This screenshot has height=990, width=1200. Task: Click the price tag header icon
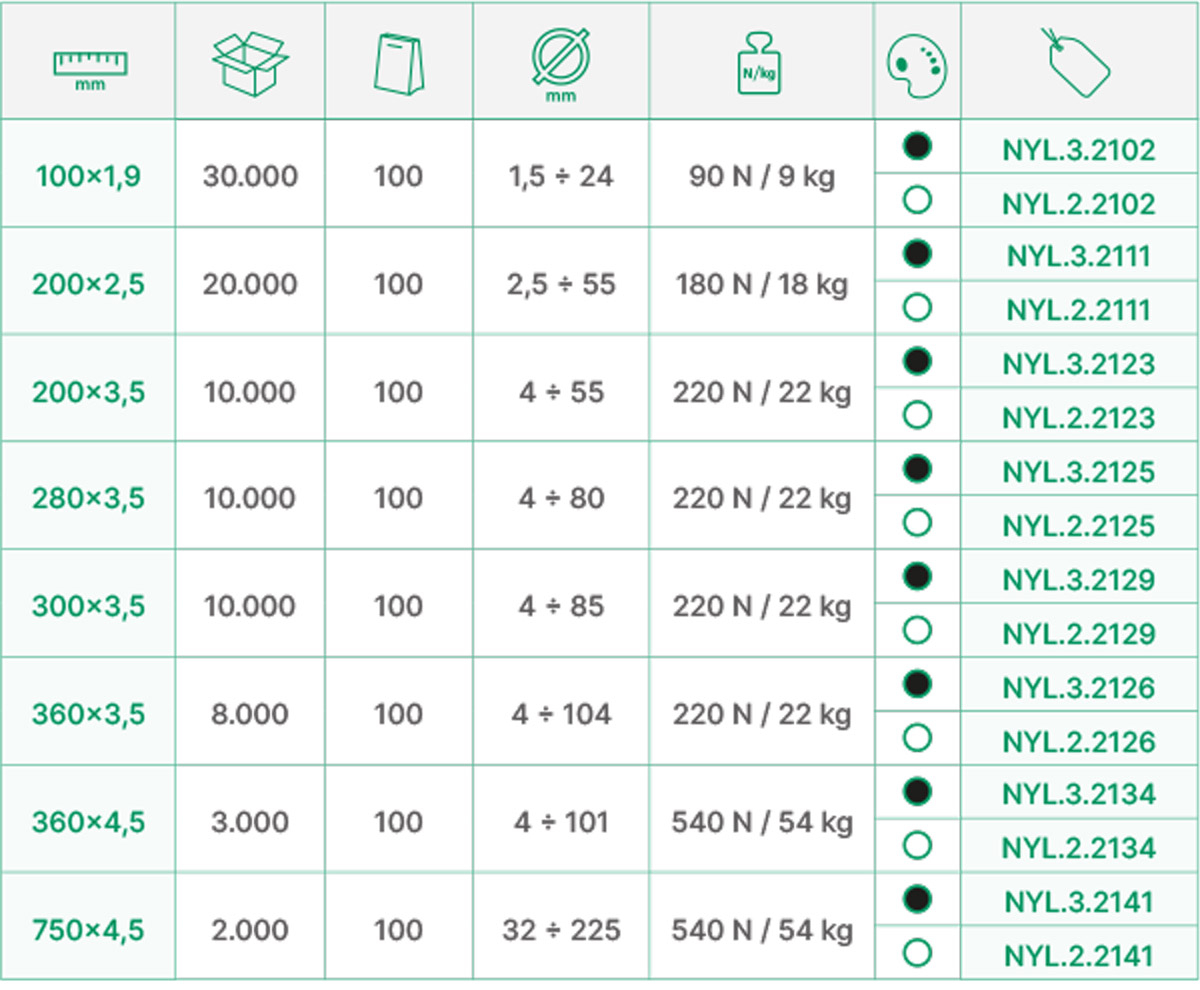click(x=1077, y=63)
